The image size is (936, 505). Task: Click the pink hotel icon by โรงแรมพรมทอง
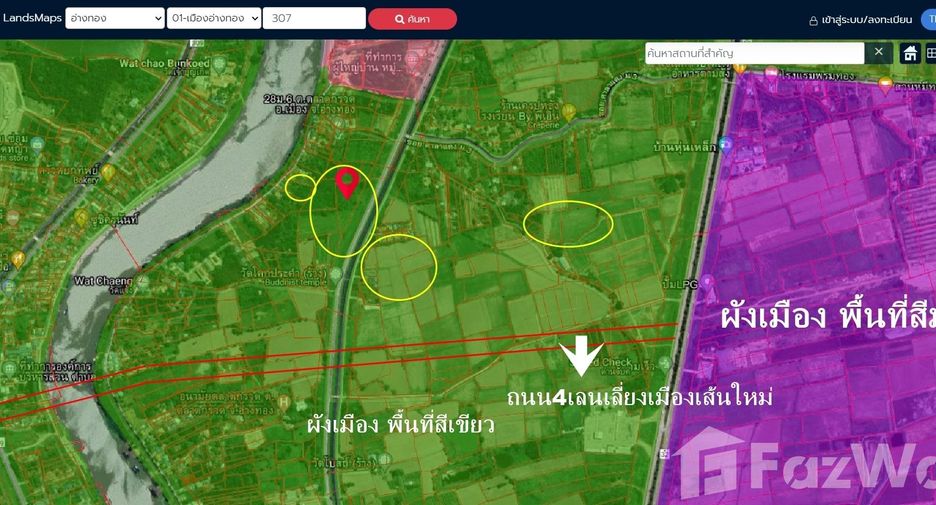pyautogui.click(x=771, y=73)
